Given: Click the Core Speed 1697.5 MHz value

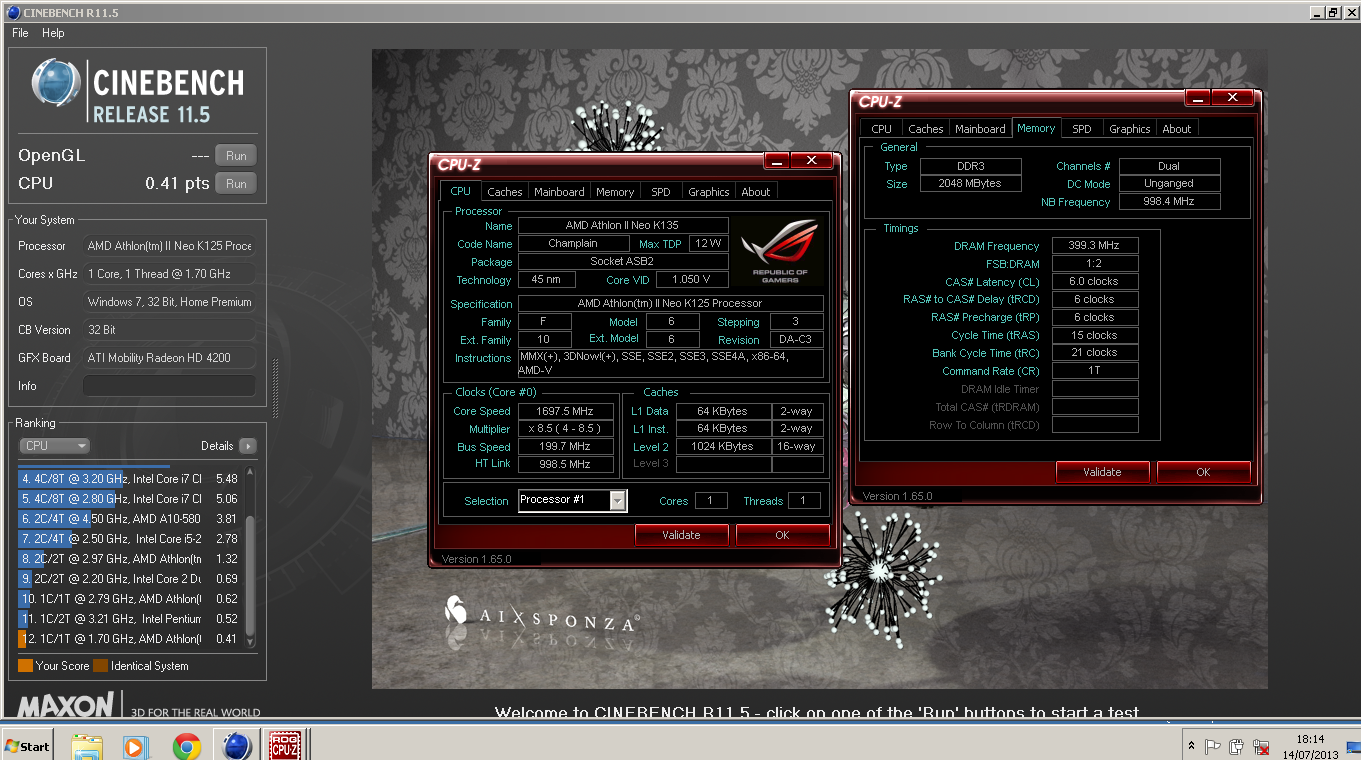Looking at the screenshot, I should tap(565, 411).
